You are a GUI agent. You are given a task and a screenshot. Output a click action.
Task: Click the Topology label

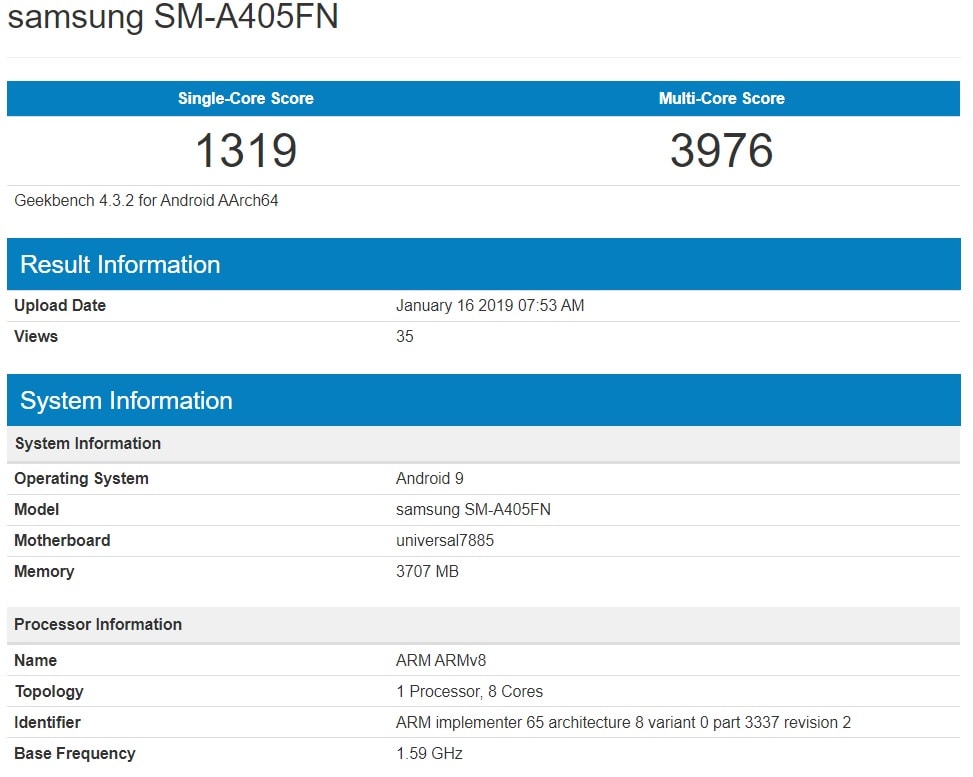coord(49,691)
